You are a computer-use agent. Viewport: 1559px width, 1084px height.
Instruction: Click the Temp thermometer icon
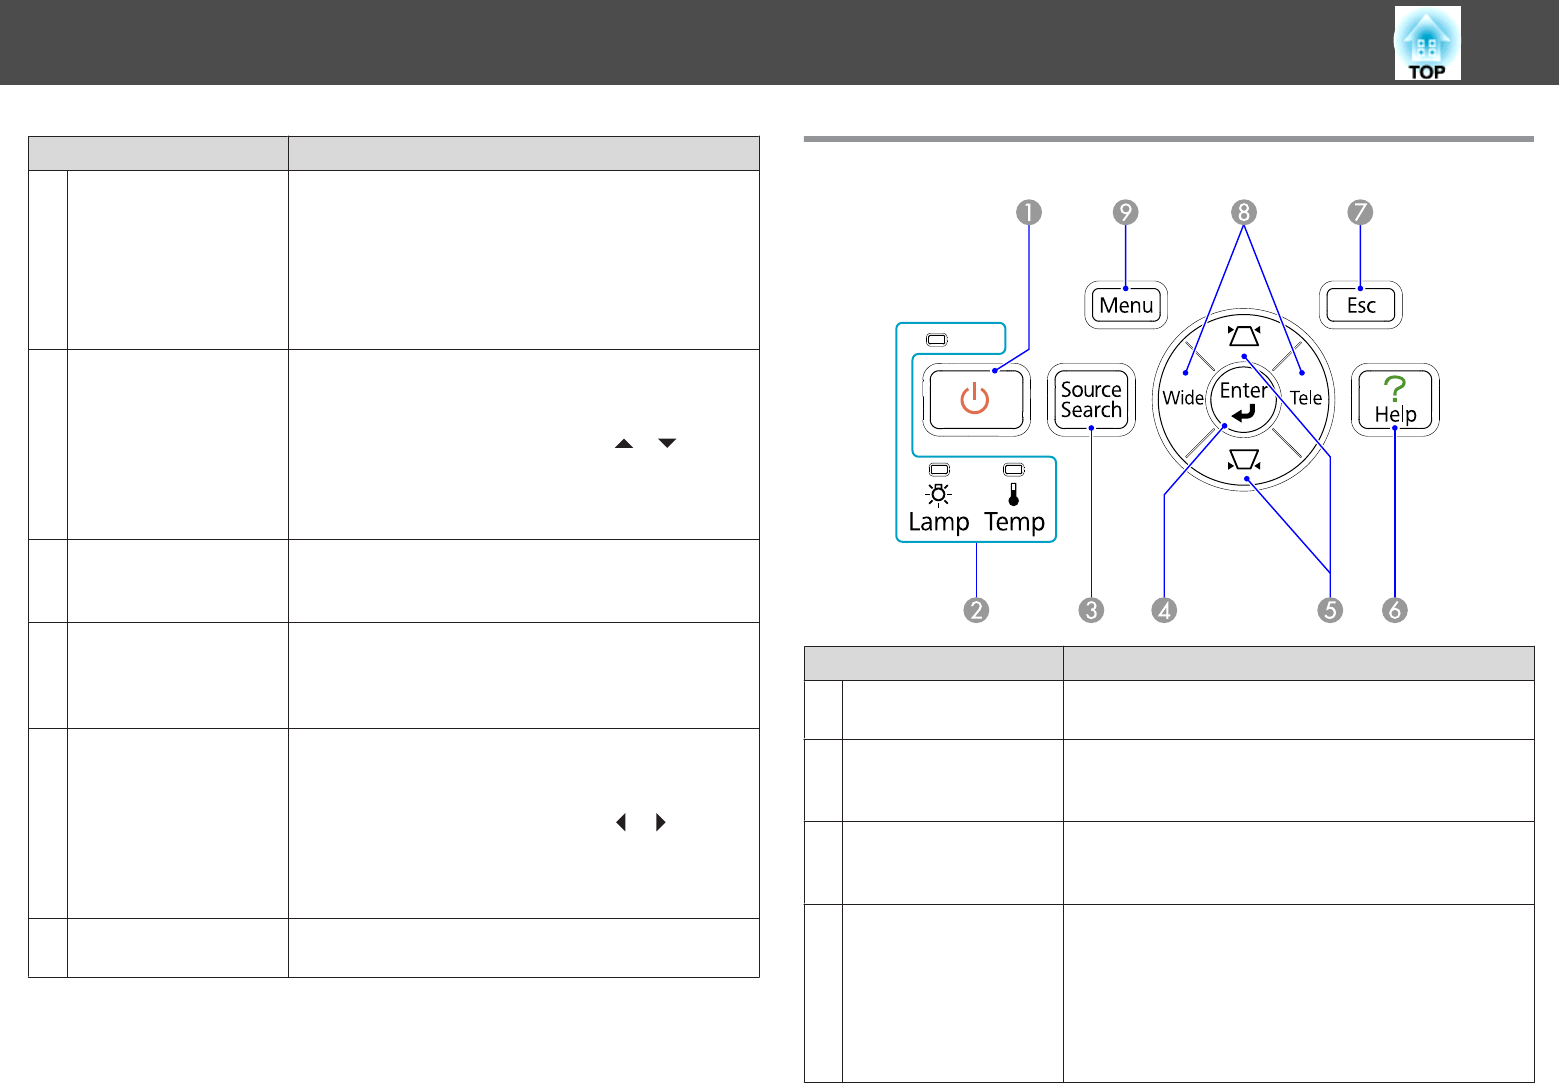pos(1014,495)
